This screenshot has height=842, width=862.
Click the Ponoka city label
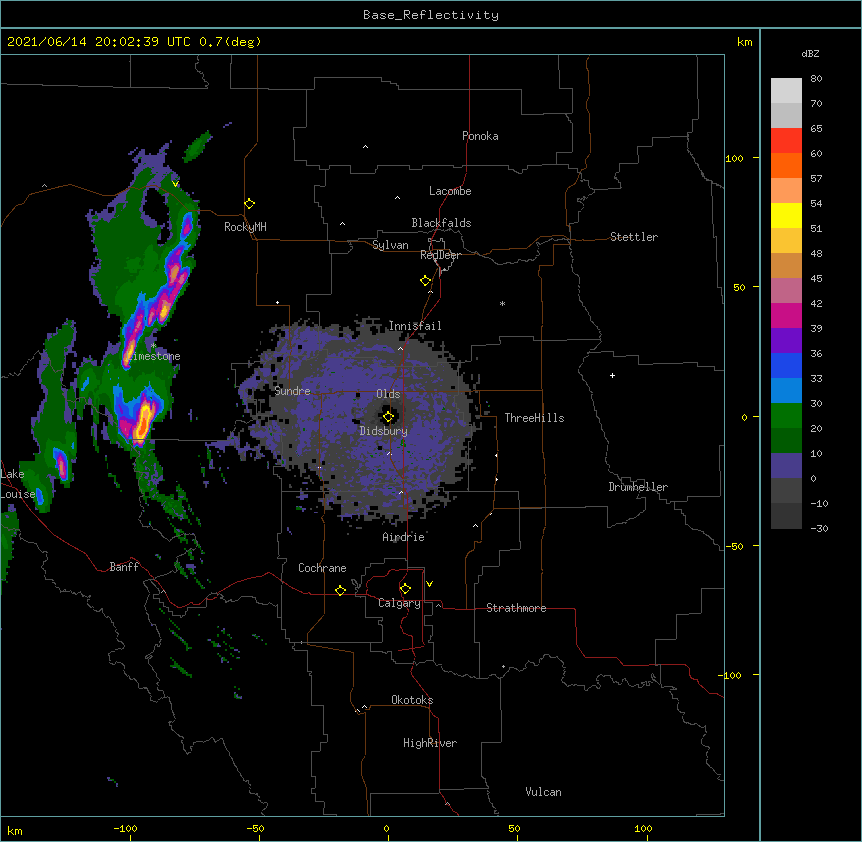(480, 136)
